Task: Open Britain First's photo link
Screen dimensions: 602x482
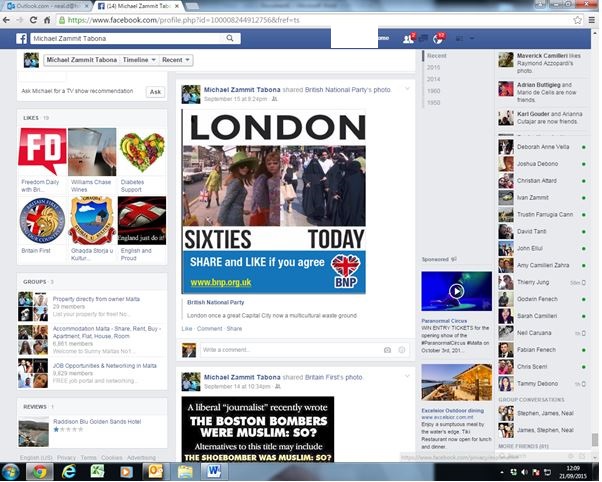Action: (333, 377)
